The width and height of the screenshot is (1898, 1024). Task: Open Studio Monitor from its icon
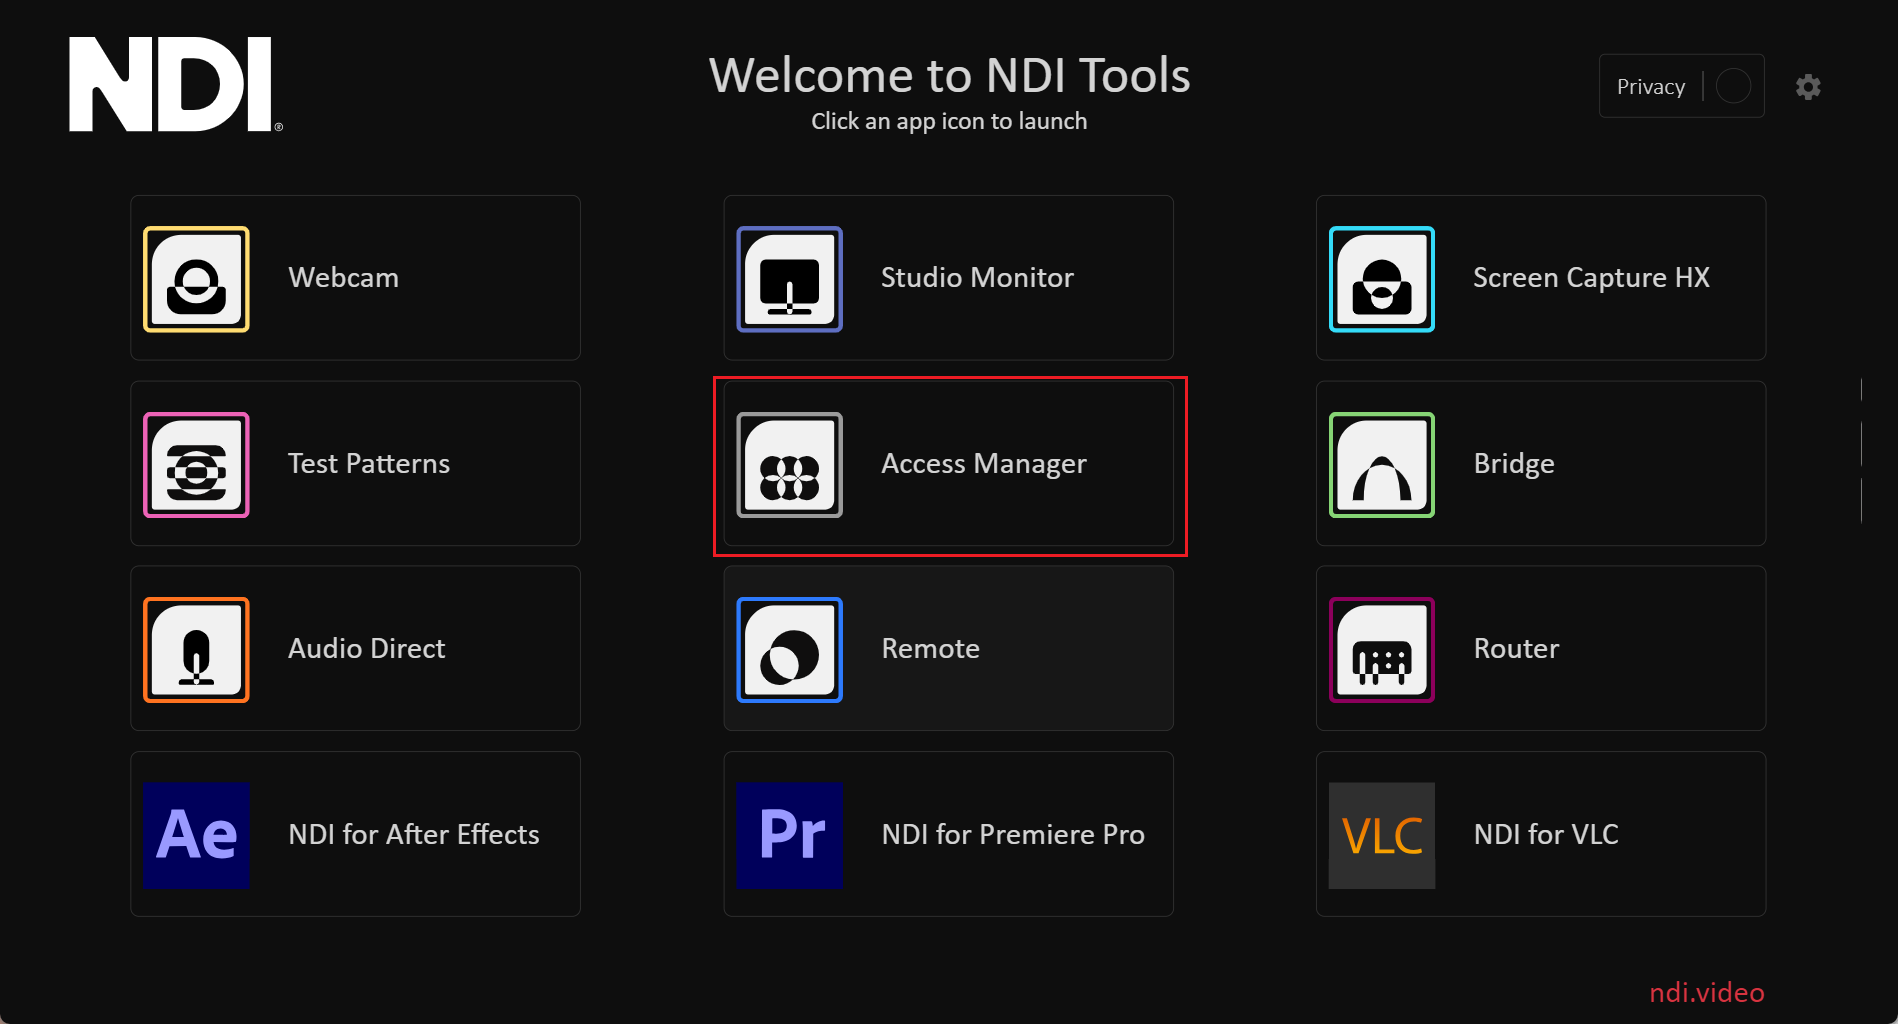click(789, 279)
